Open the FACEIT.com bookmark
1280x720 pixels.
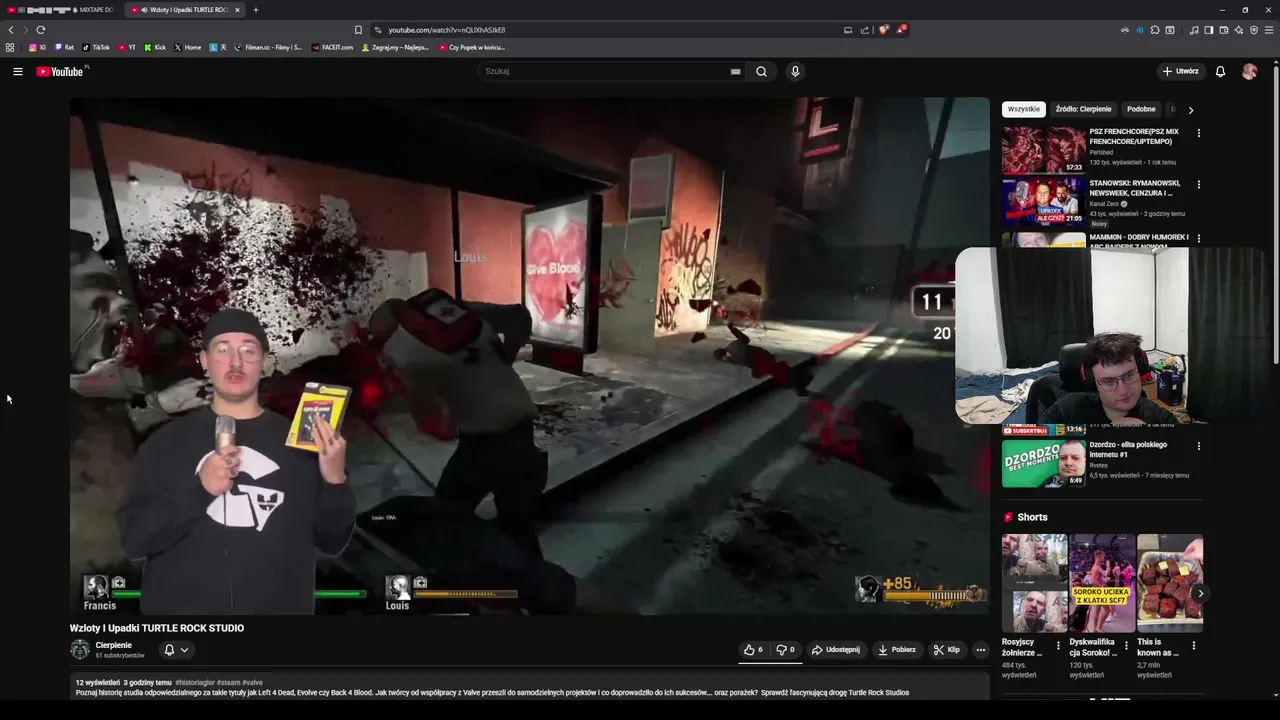(332, 47)
